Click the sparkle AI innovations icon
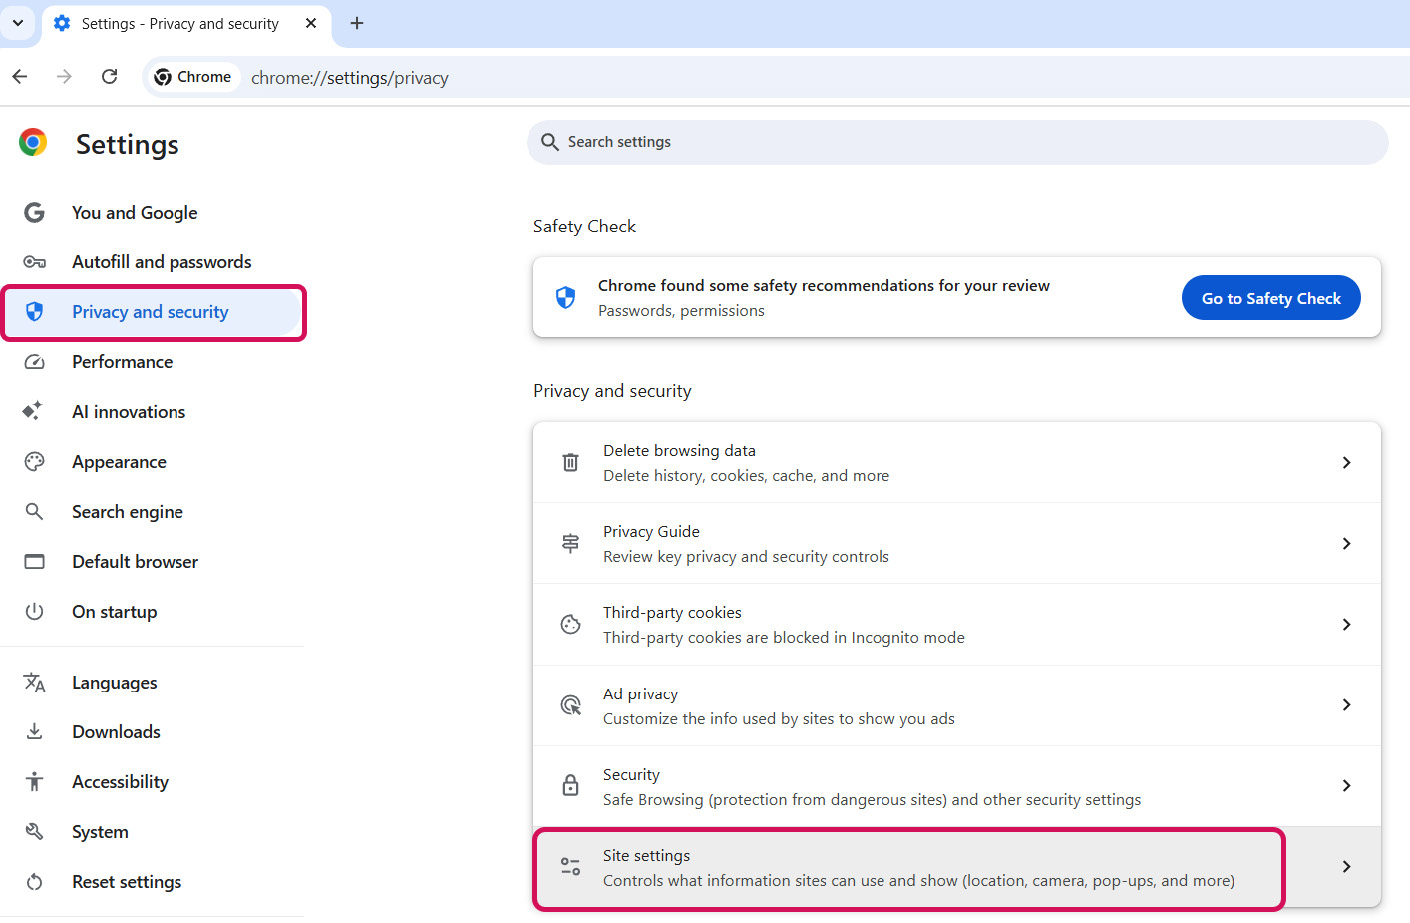The height and width of the screenshot is (923, 1410). pyautogui.click(x=33, y=411)
